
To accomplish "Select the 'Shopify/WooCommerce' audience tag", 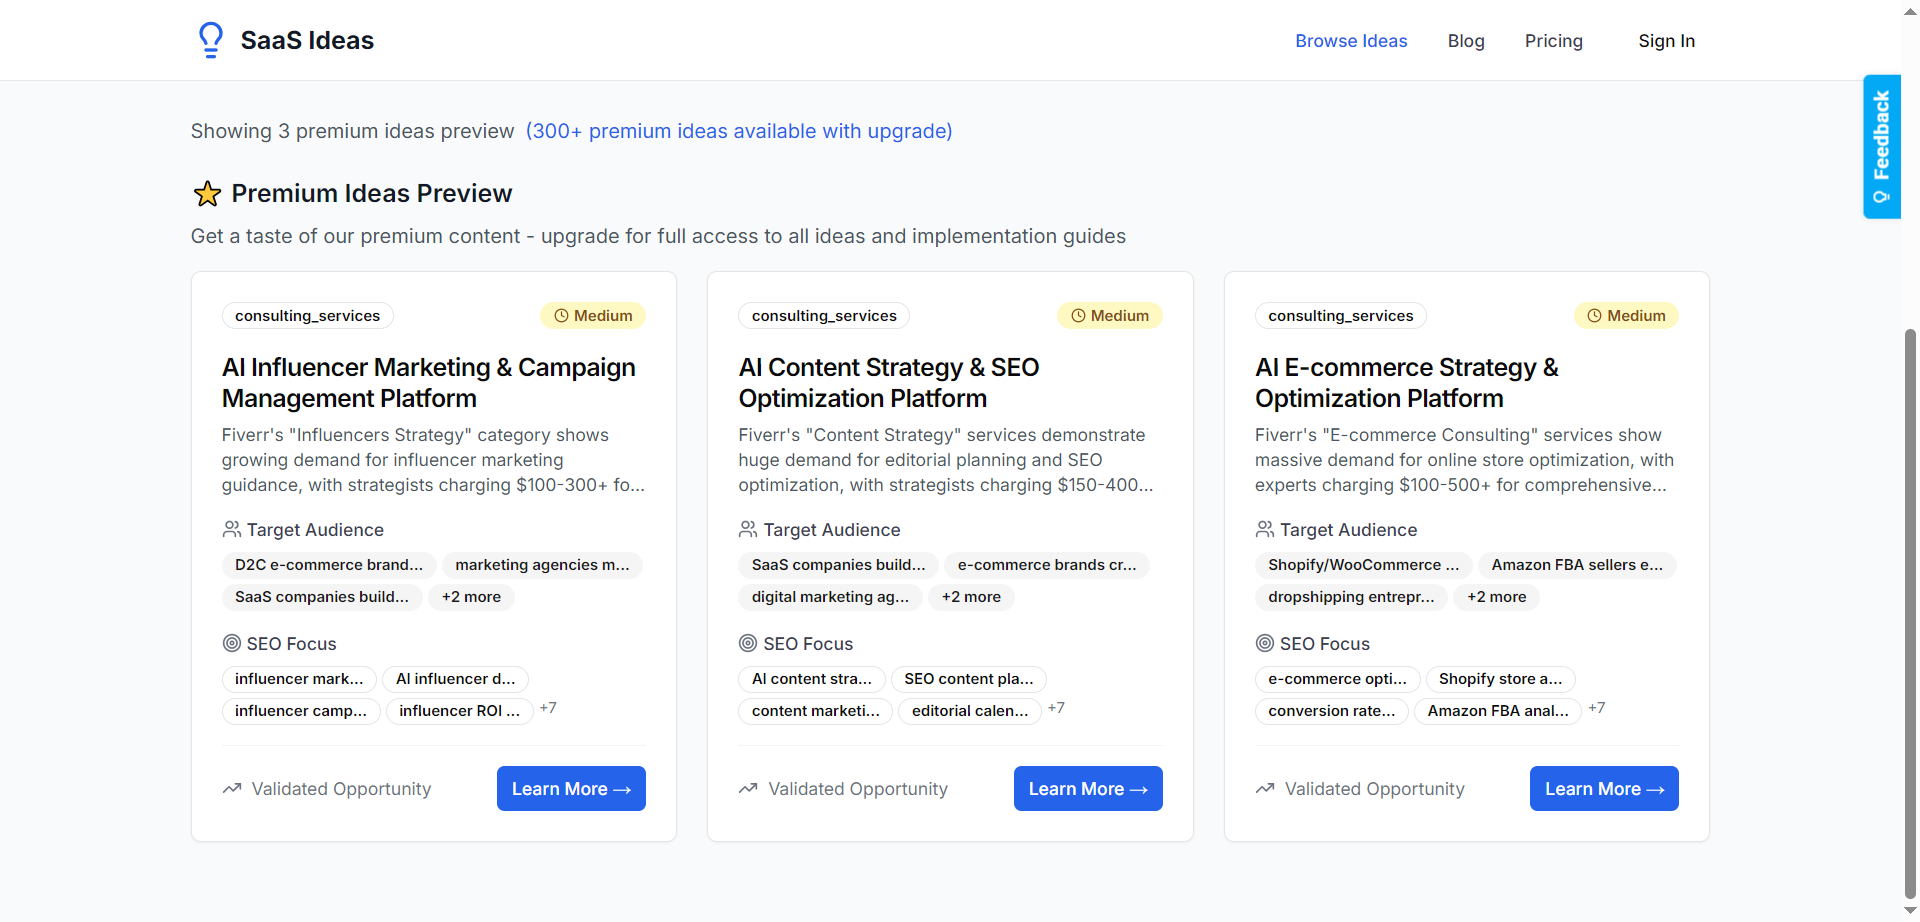I will [x=1363, y=565].
